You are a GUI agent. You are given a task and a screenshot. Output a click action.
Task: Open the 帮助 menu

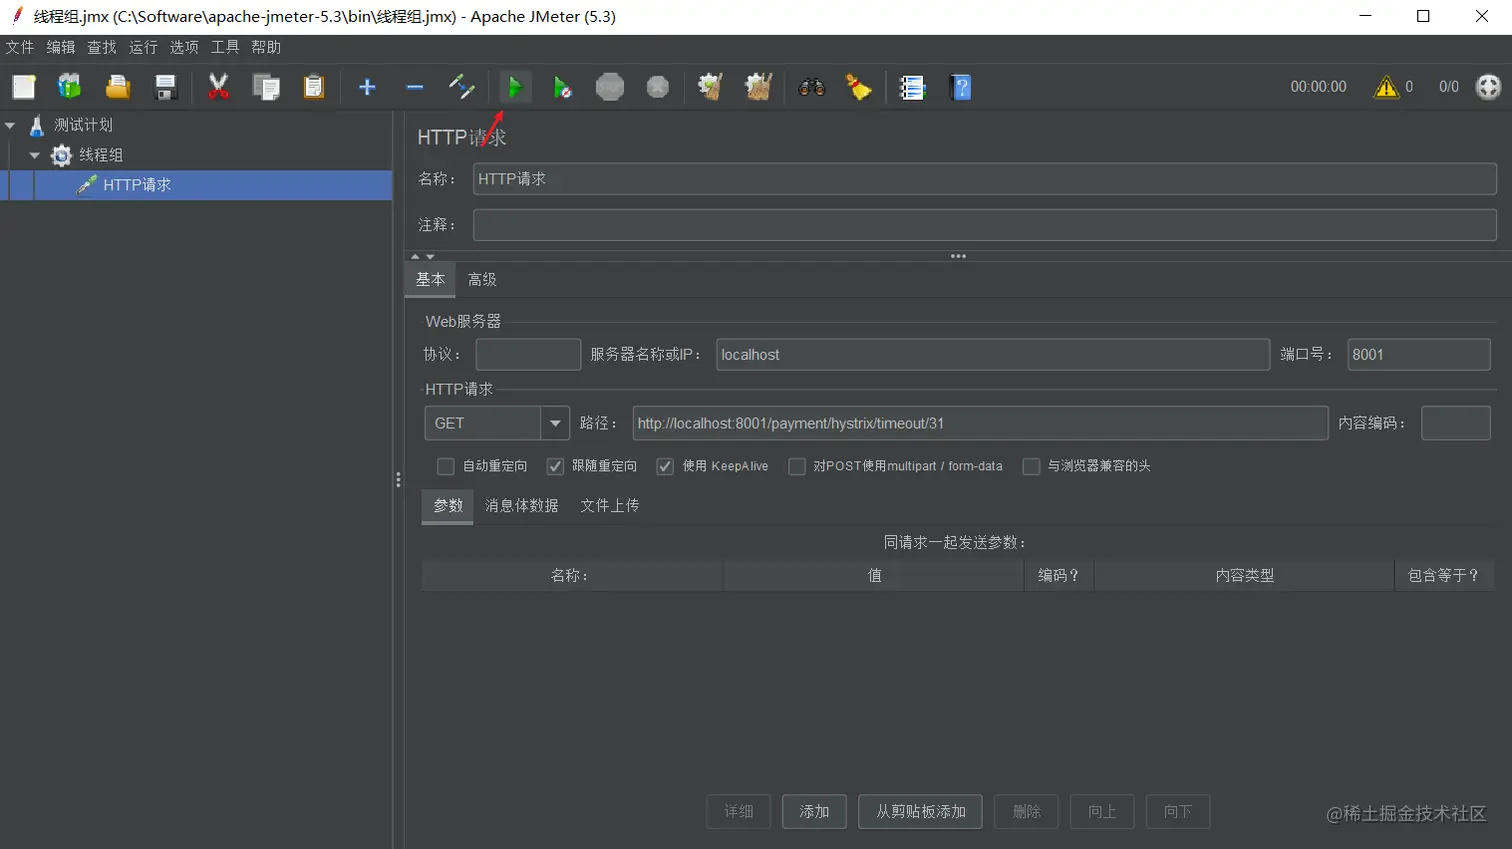pyautogui.click(x=266, y=47)
